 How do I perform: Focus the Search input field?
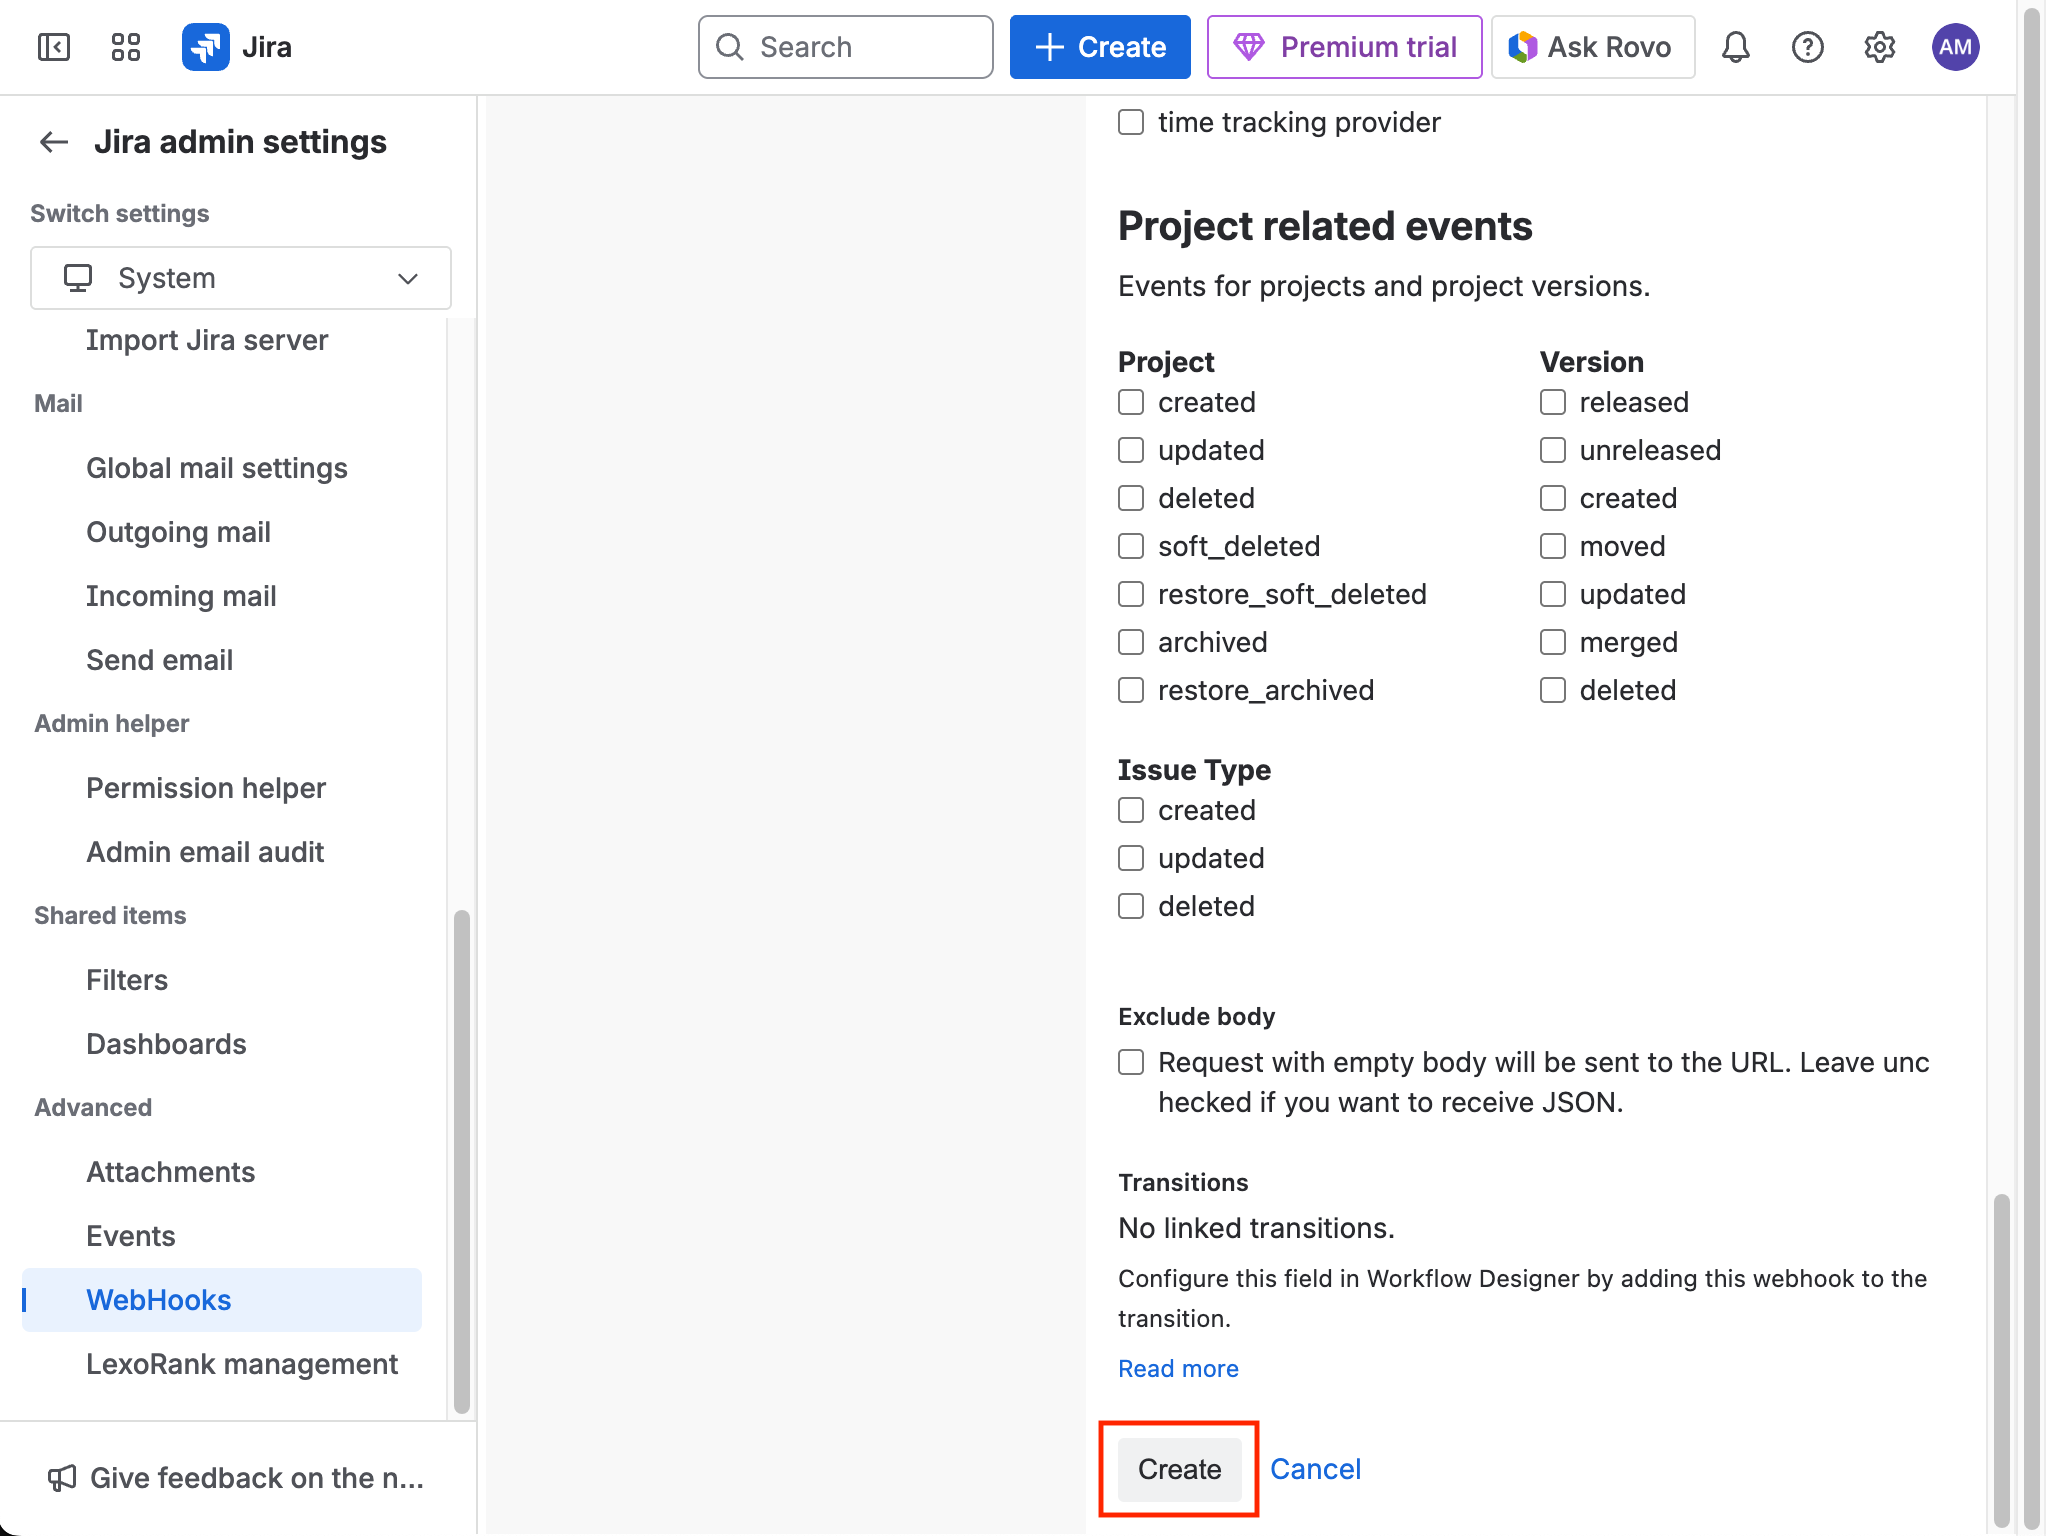coord(846,47)
